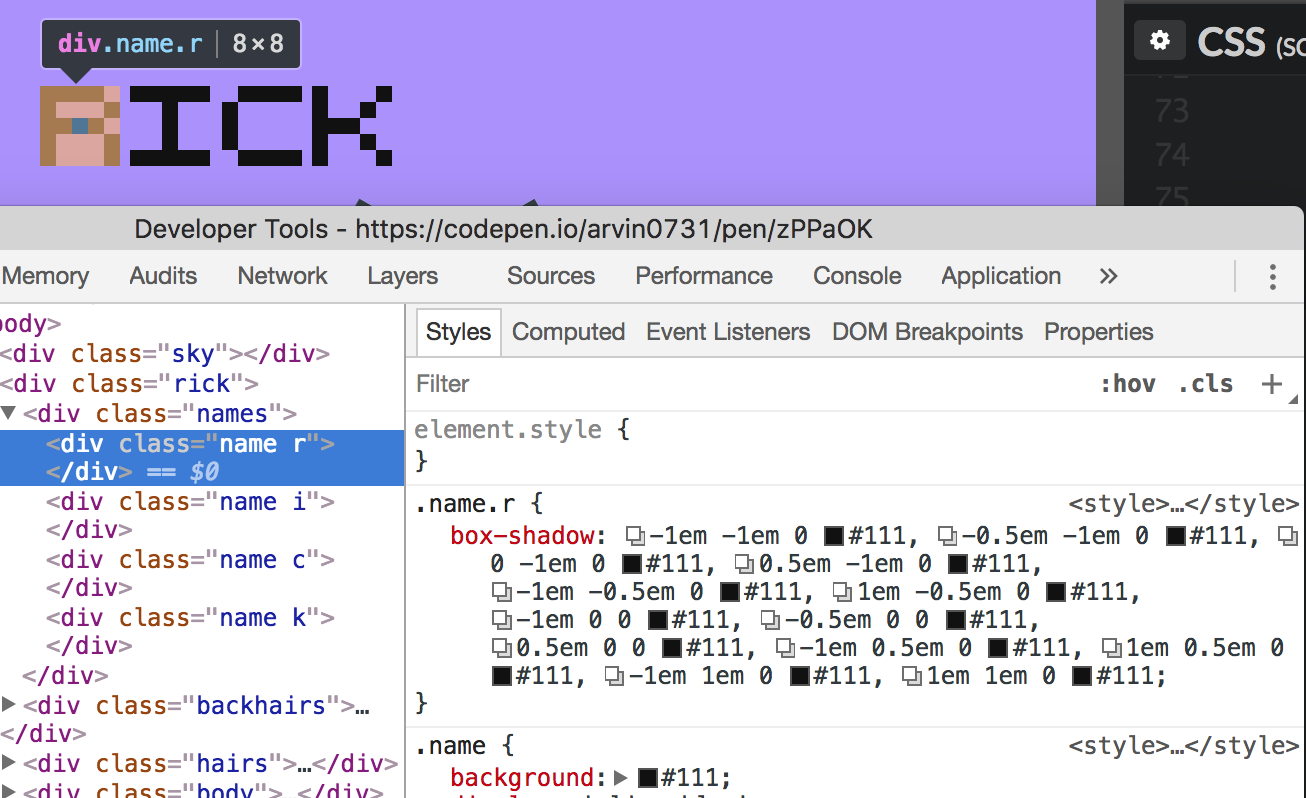Switch to the Sources panel tab
1306x798 pixels.
(551, 276)
